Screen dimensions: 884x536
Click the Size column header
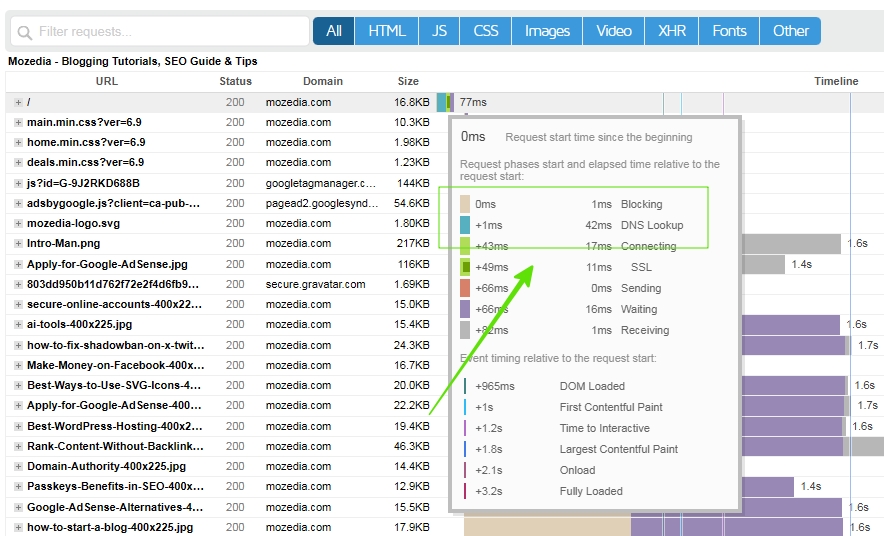(408, 81)
